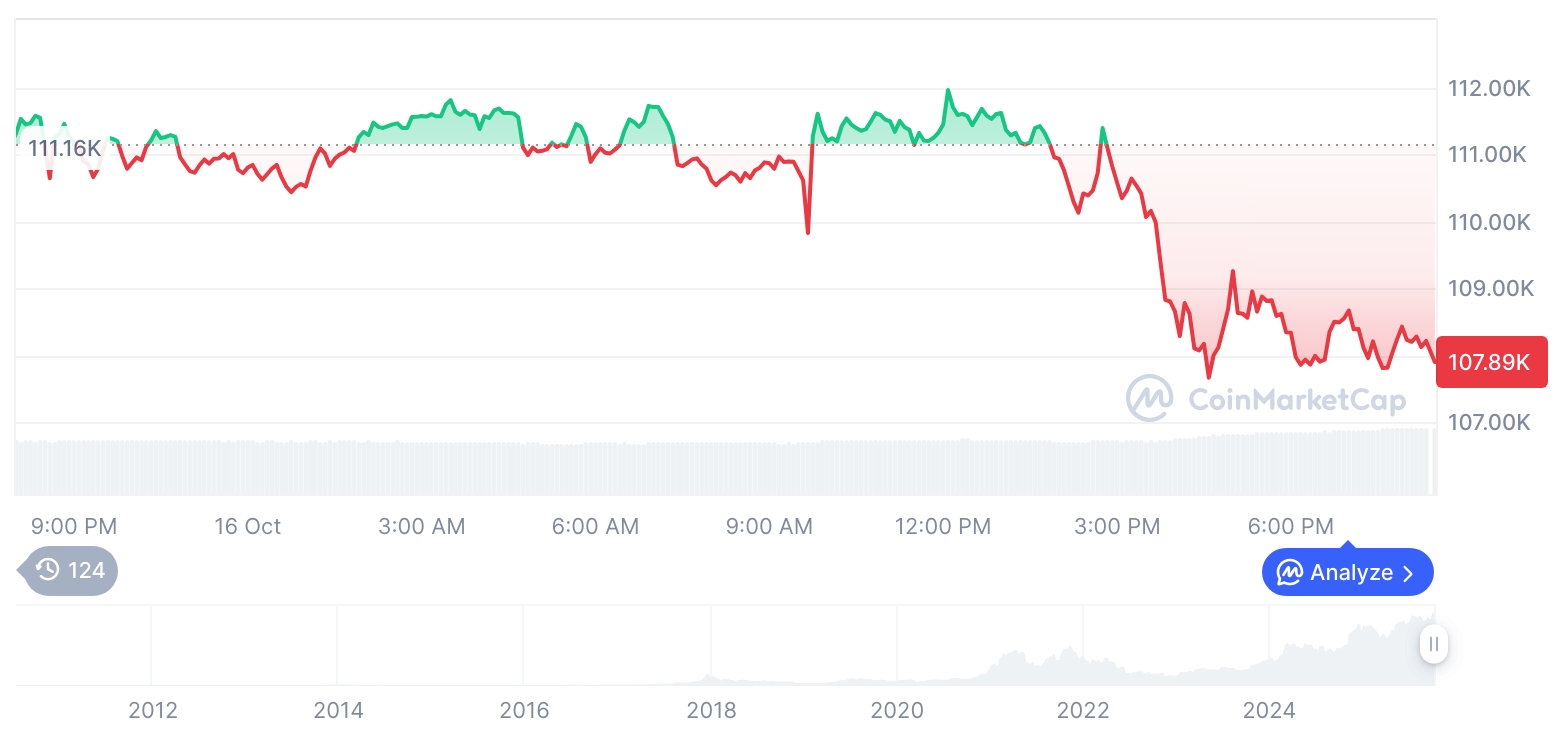Viewport: 1566px width, 732px height.
Task: Click the 107.00K price axis label
Action: [1489, 423]
